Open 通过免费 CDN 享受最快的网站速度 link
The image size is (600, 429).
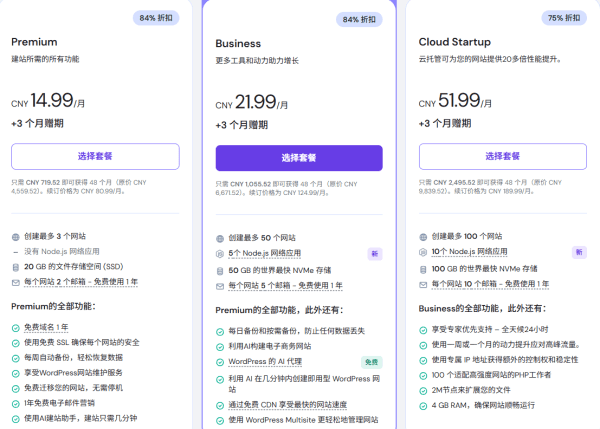(x=287, y=405)
